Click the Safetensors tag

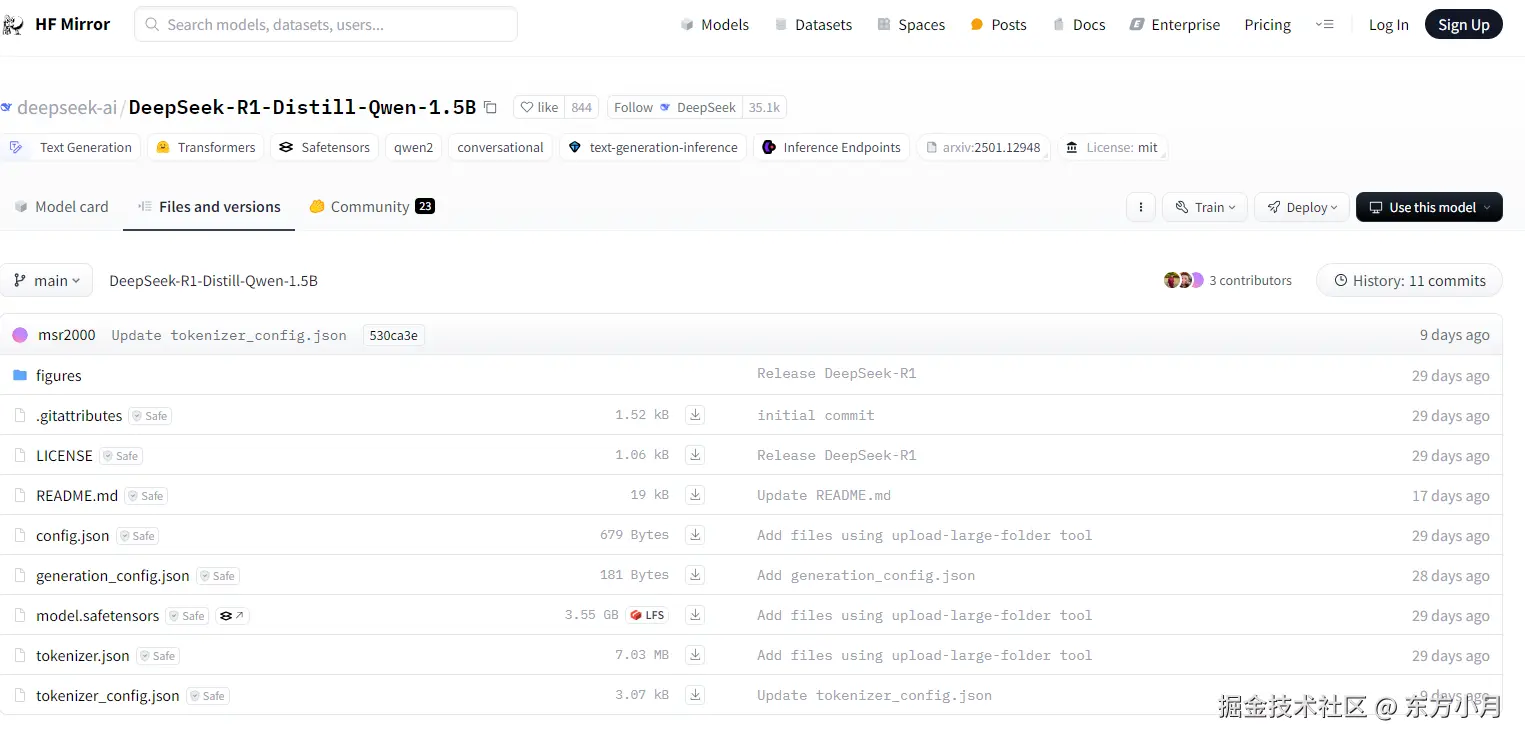click(x=325, y=147)
